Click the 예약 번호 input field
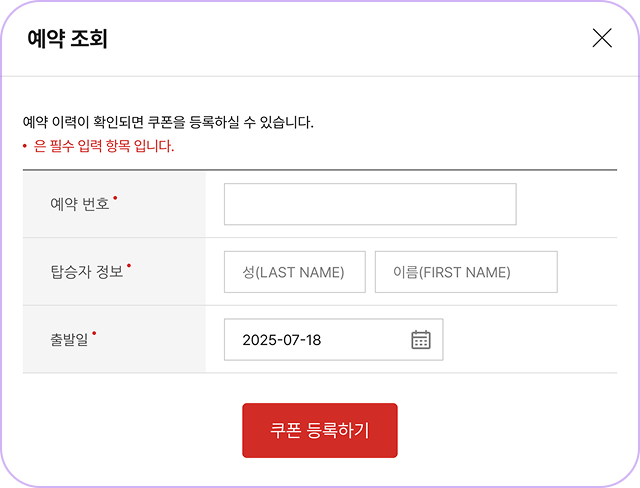The height and width of the screenshot is (488, 640). coord(370,204)
